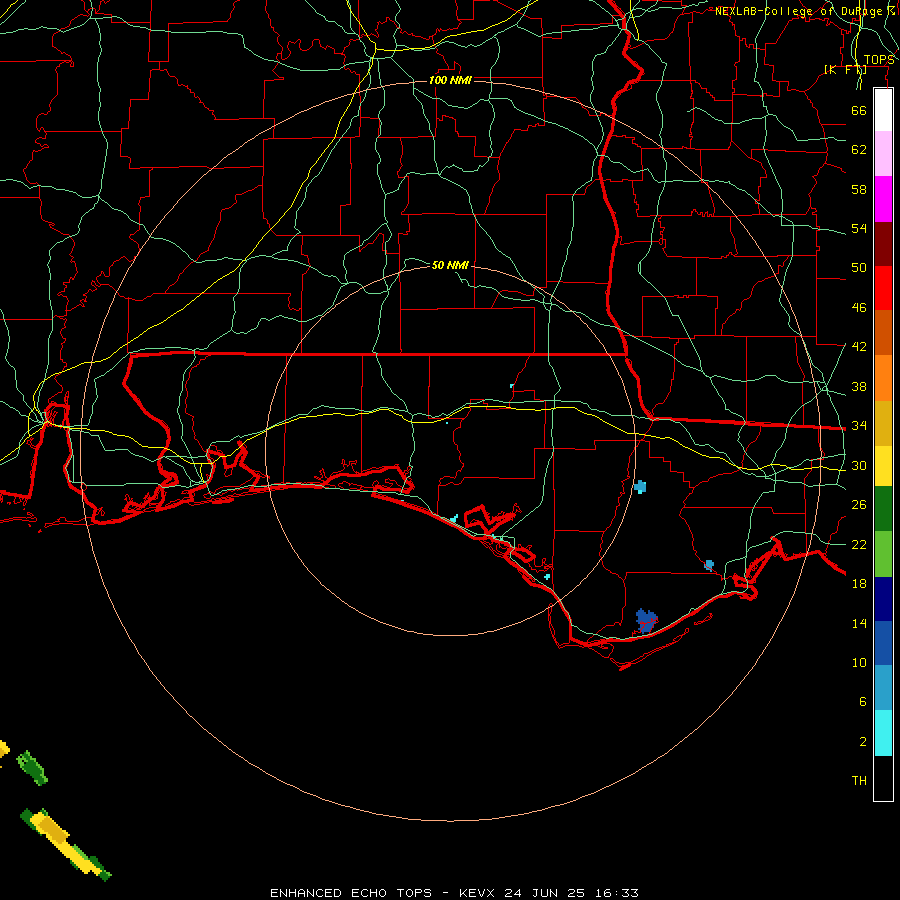The height and width of the screenshot is (900, 900).
Task: Click the 66 legend value
Action: 859,110
